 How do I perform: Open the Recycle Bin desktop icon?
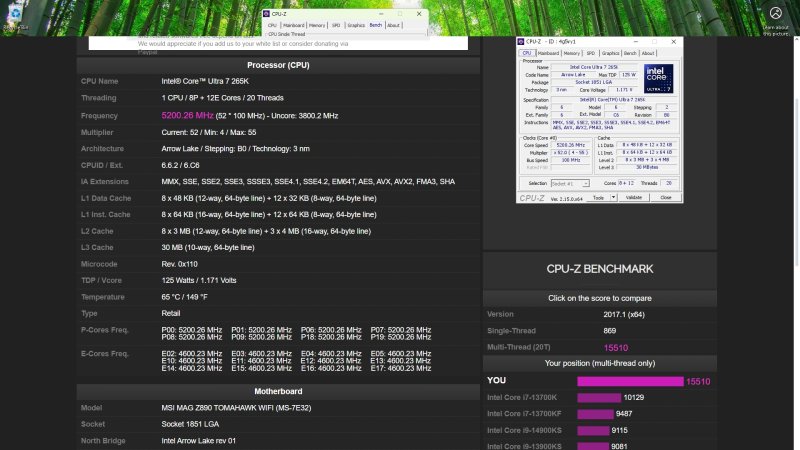click(15, 14)
